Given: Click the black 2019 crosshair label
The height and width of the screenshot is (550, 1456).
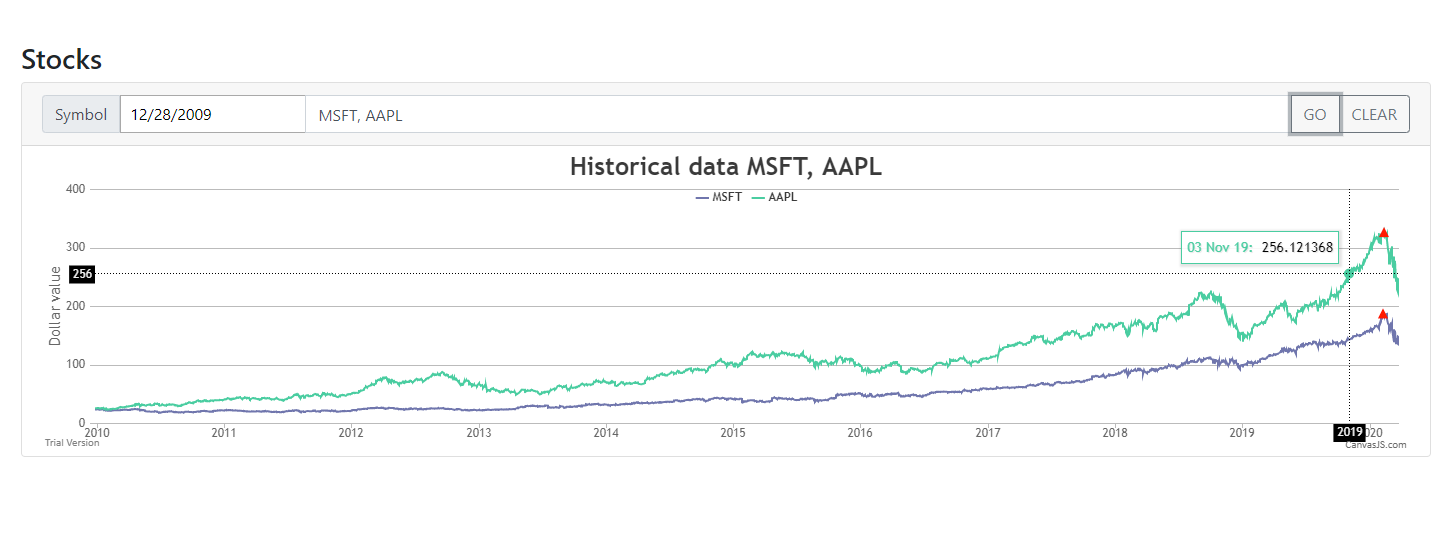Looking at the screenshot, I should click(1350, 432).
